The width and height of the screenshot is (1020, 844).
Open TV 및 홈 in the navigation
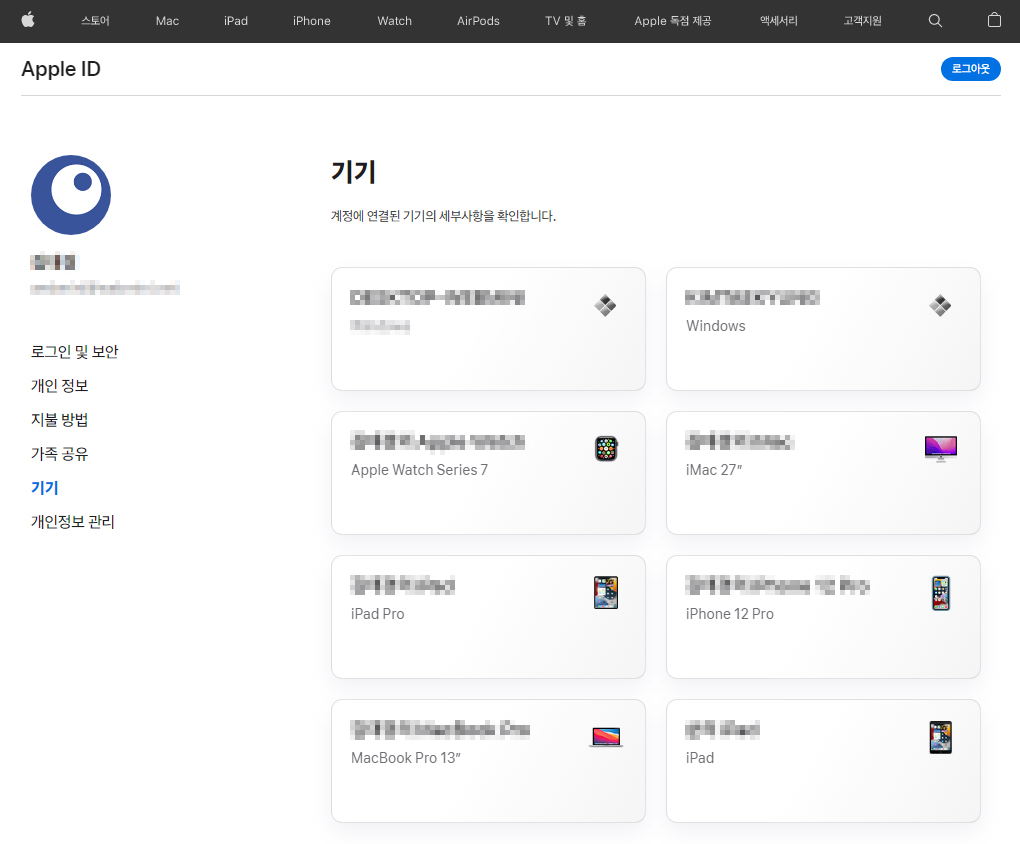click(565, 21)
